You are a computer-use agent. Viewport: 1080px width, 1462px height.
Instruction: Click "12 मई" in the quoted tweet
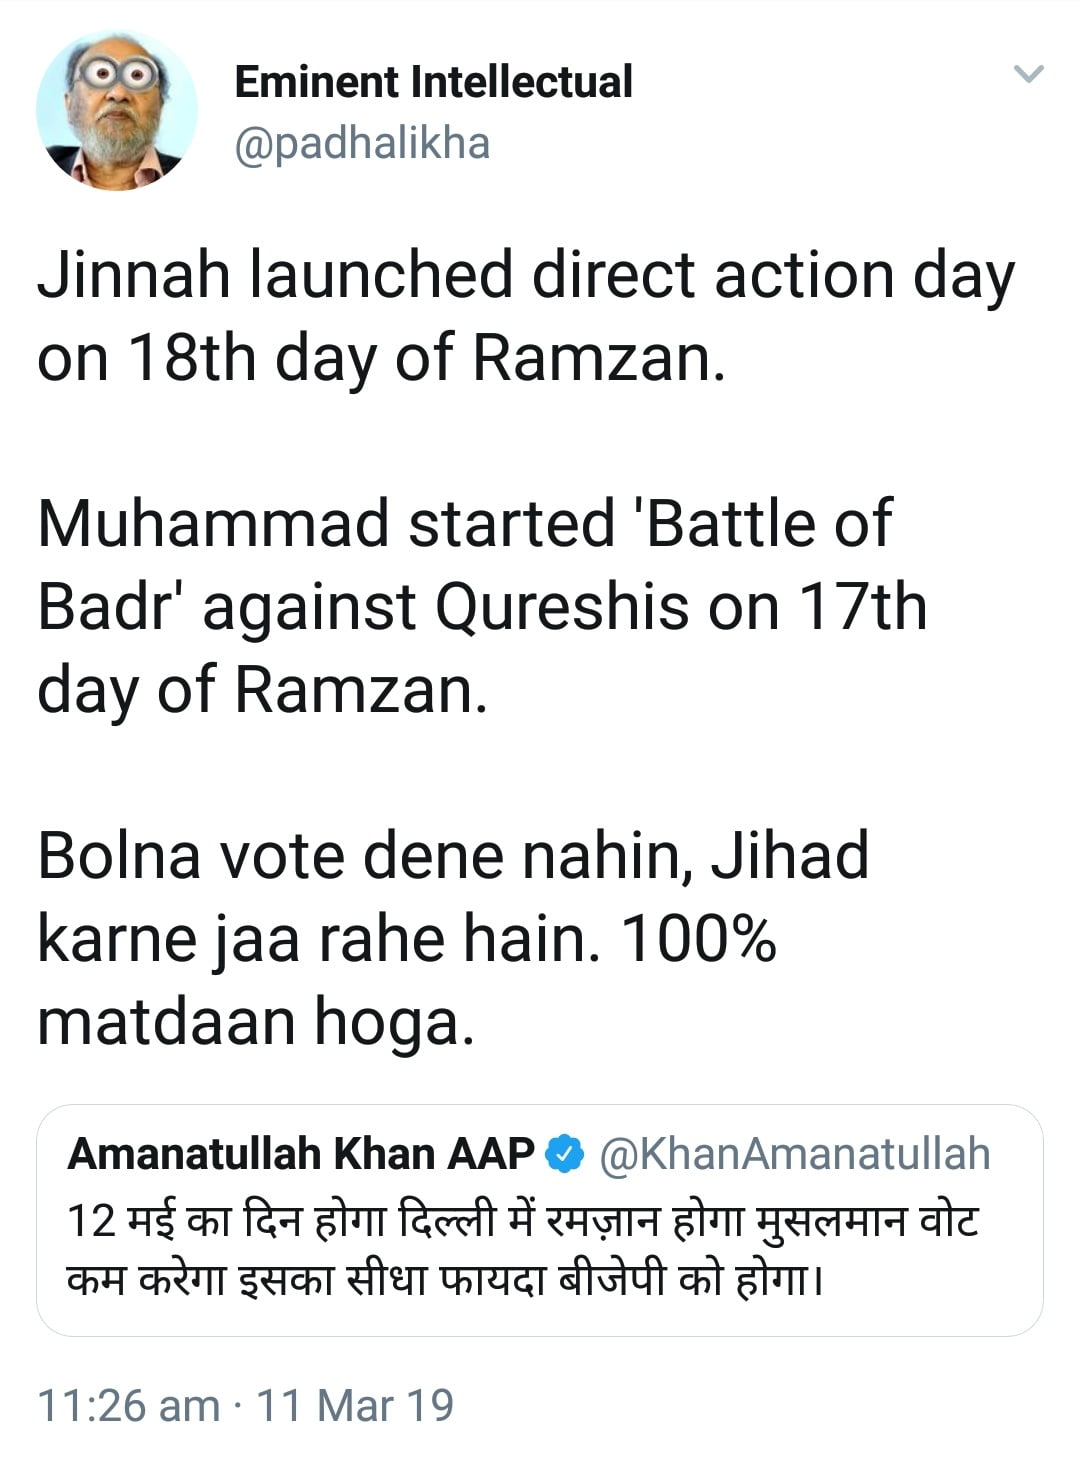coord(123,1222)
